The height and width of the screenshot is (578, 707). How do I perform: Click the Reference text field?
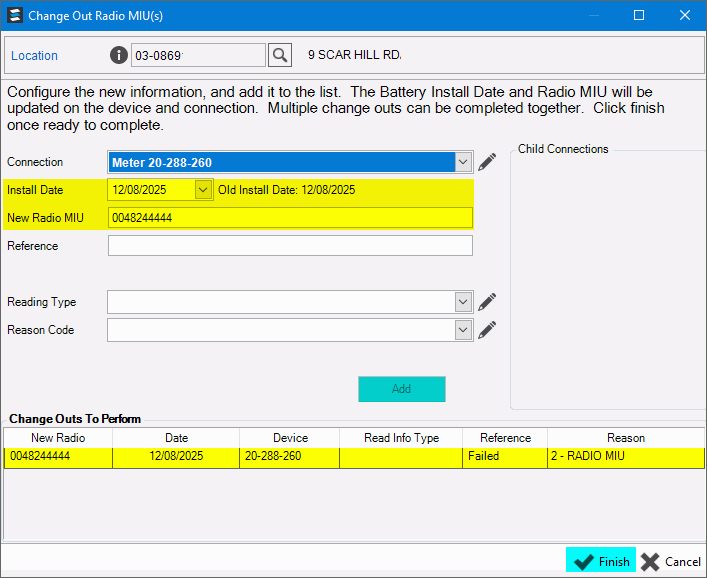[290, 246]
